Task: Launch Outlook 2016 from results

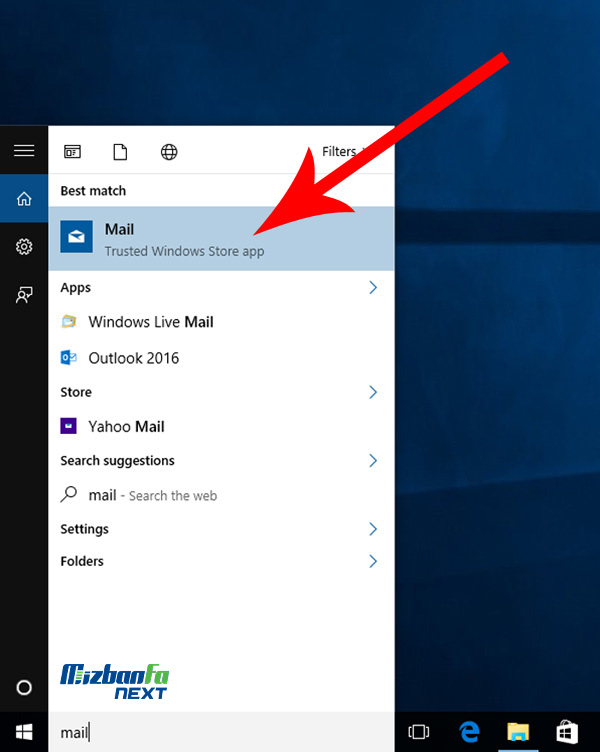Action: [221, 358]
